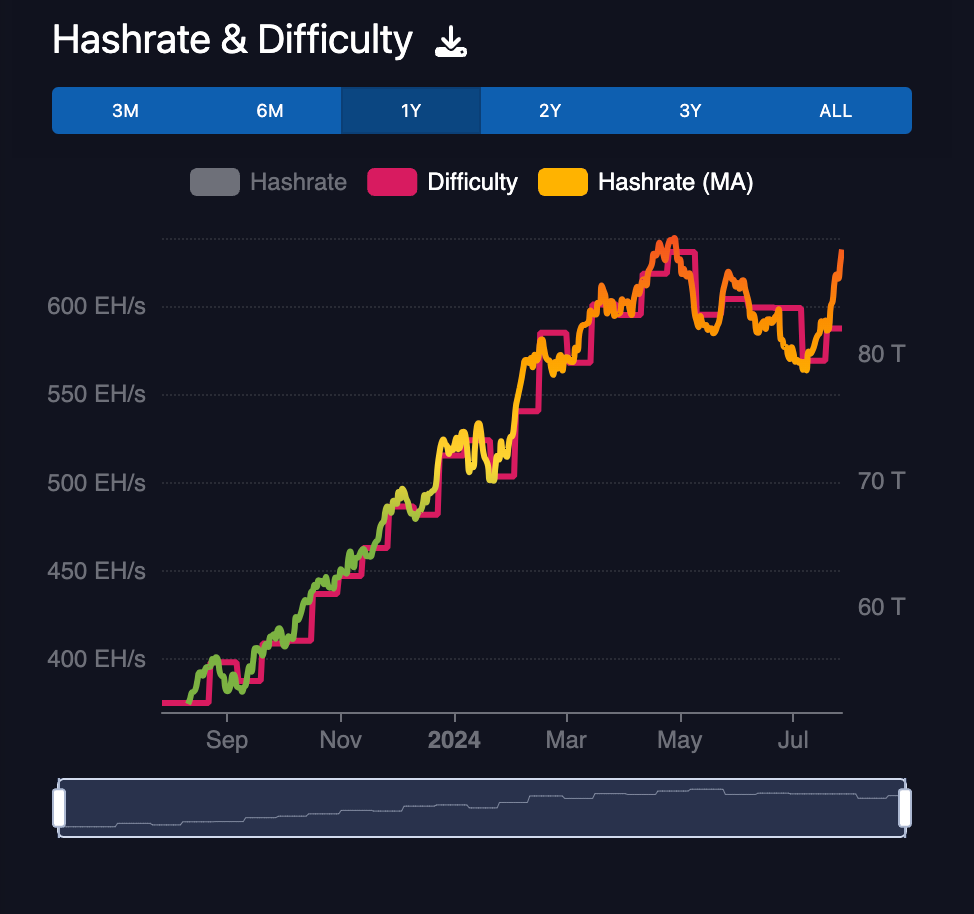
Task: Select the 1Y time range tab
Action: (411, 111)
